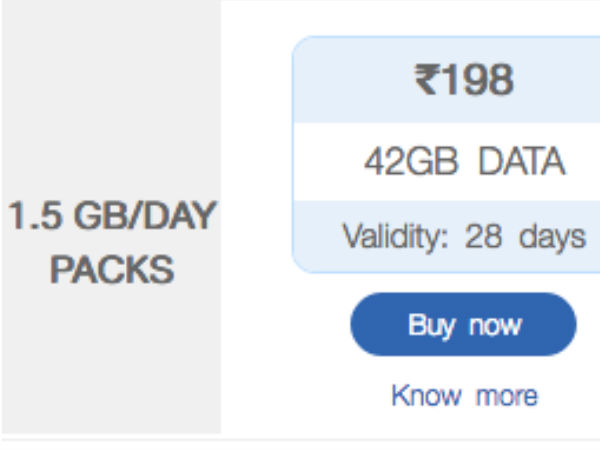Image resolution: width=600 pixels, height=450 pixels.
Task: Purchase the ₹198 plan via Buy now
Action: [x=463, y=325]
